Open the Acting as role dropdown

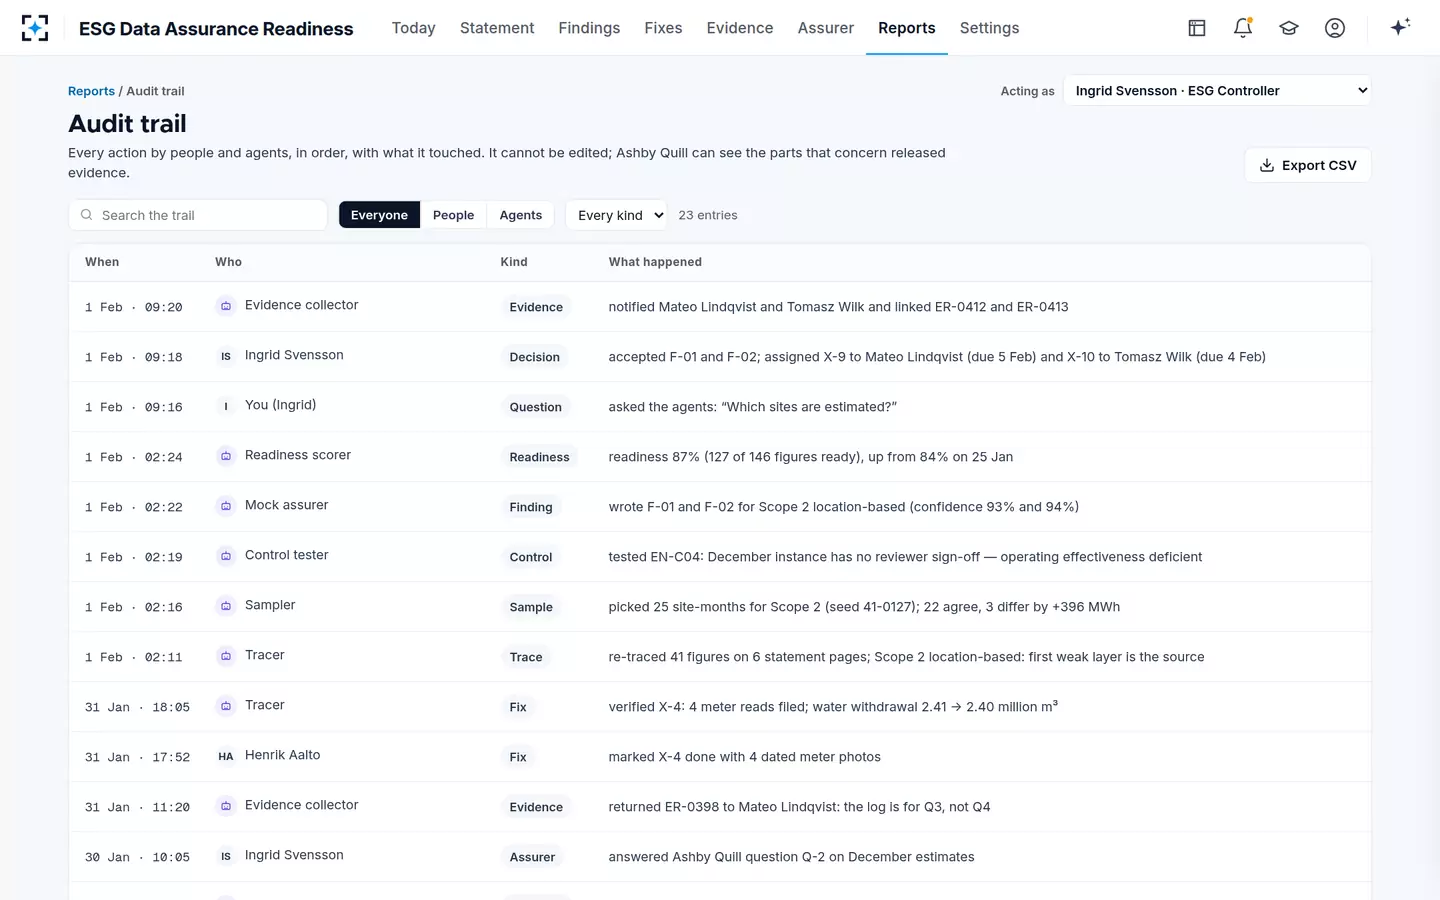pyautogui.click(x=1217, y=90)
